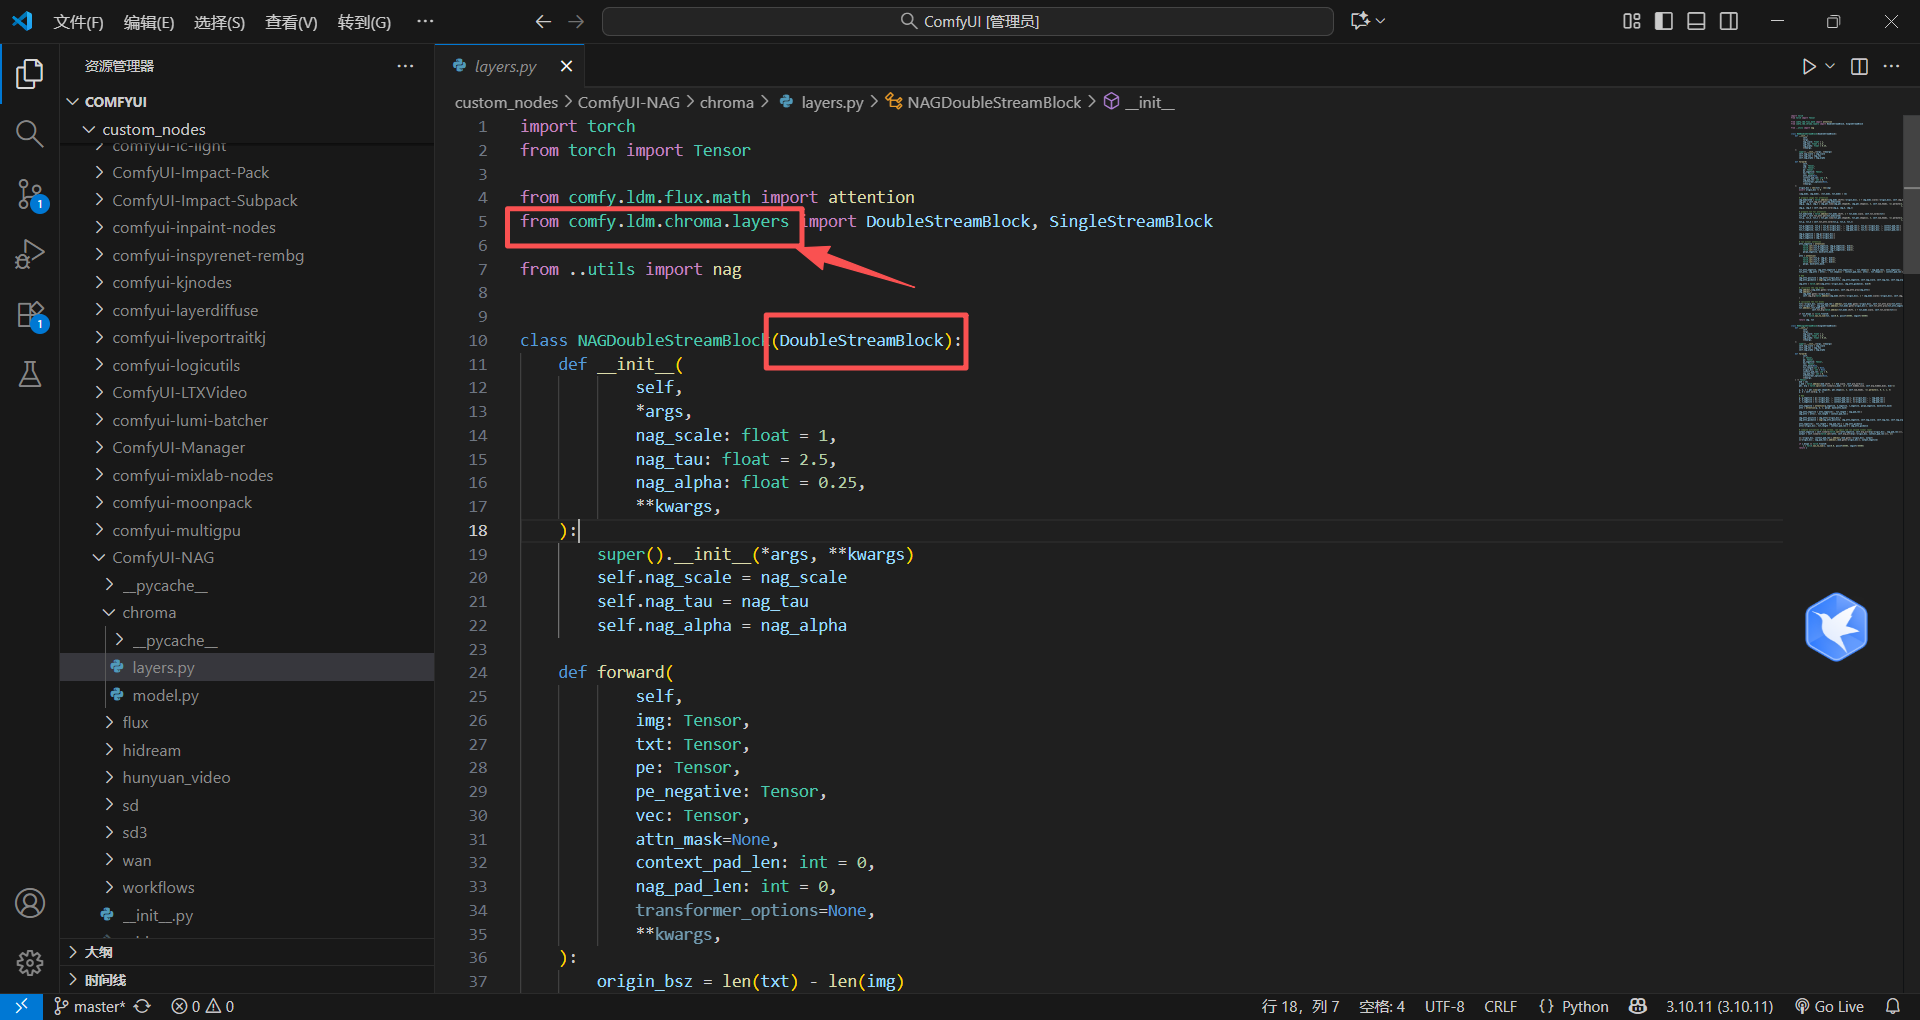Click master* branch in status bar
1920x1020 pixels.
point(90,1006)
